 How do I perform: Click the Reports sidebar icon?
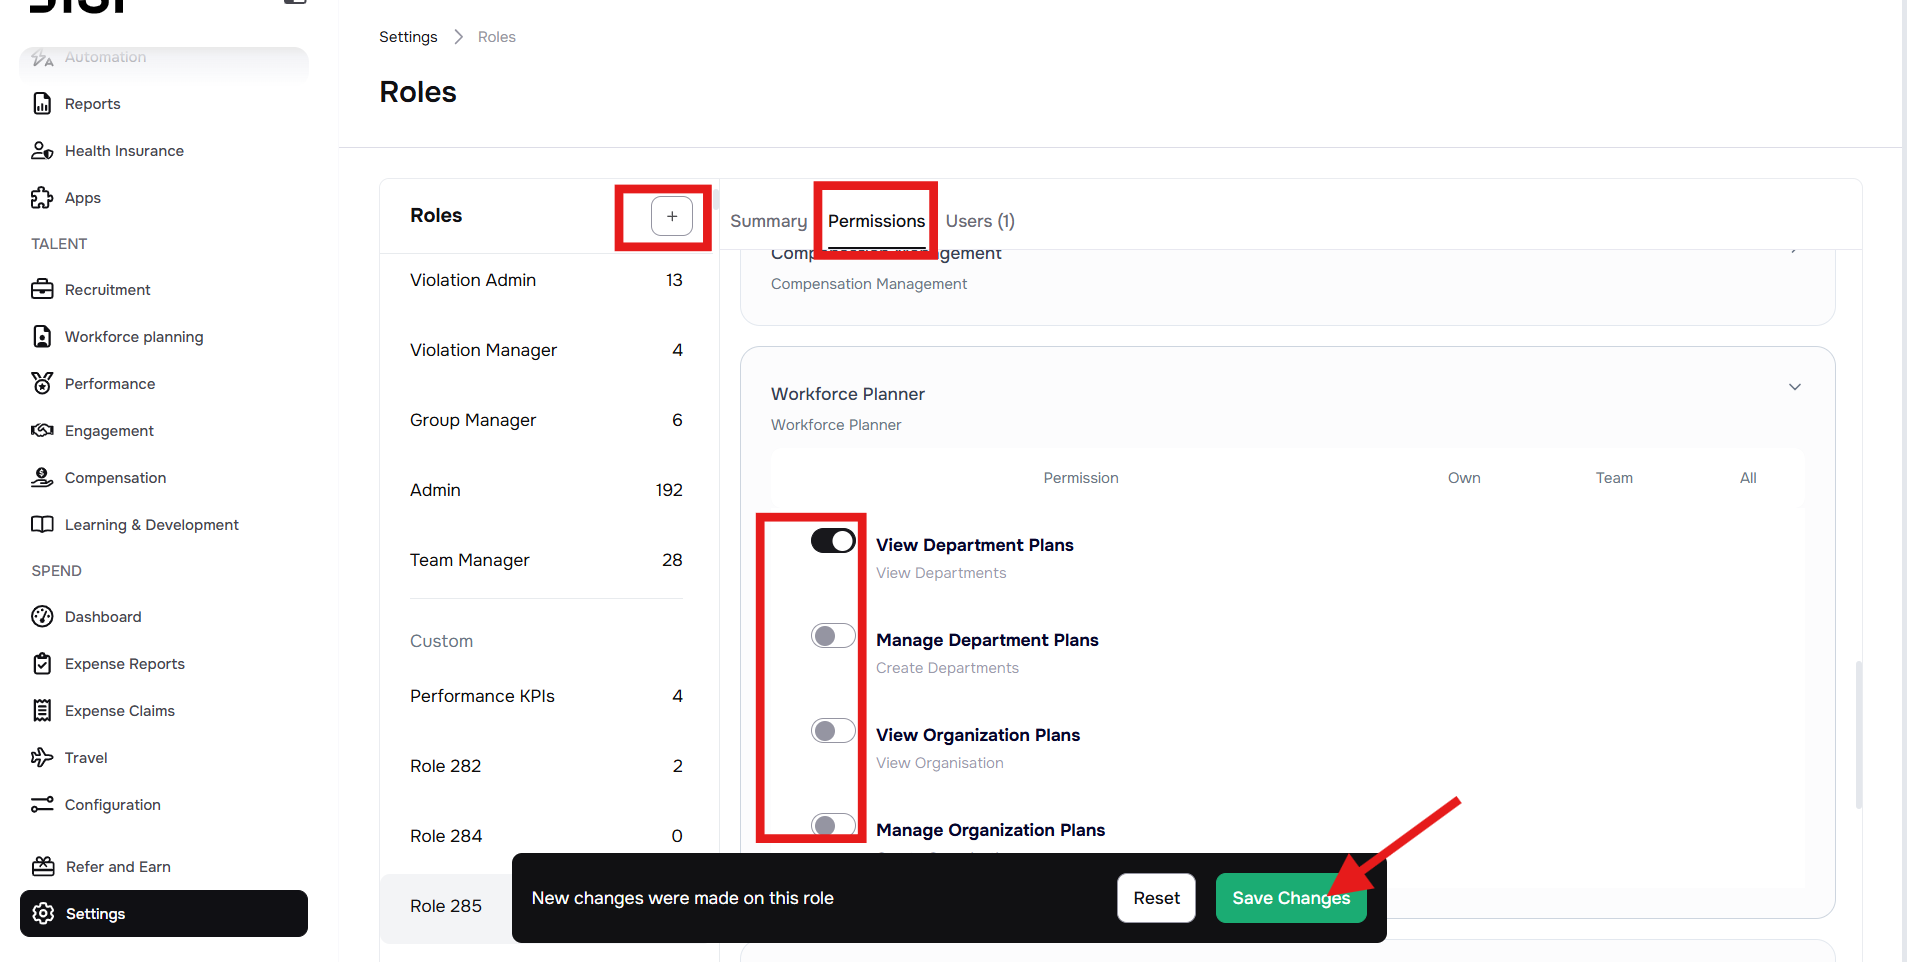tap(42, 104)
